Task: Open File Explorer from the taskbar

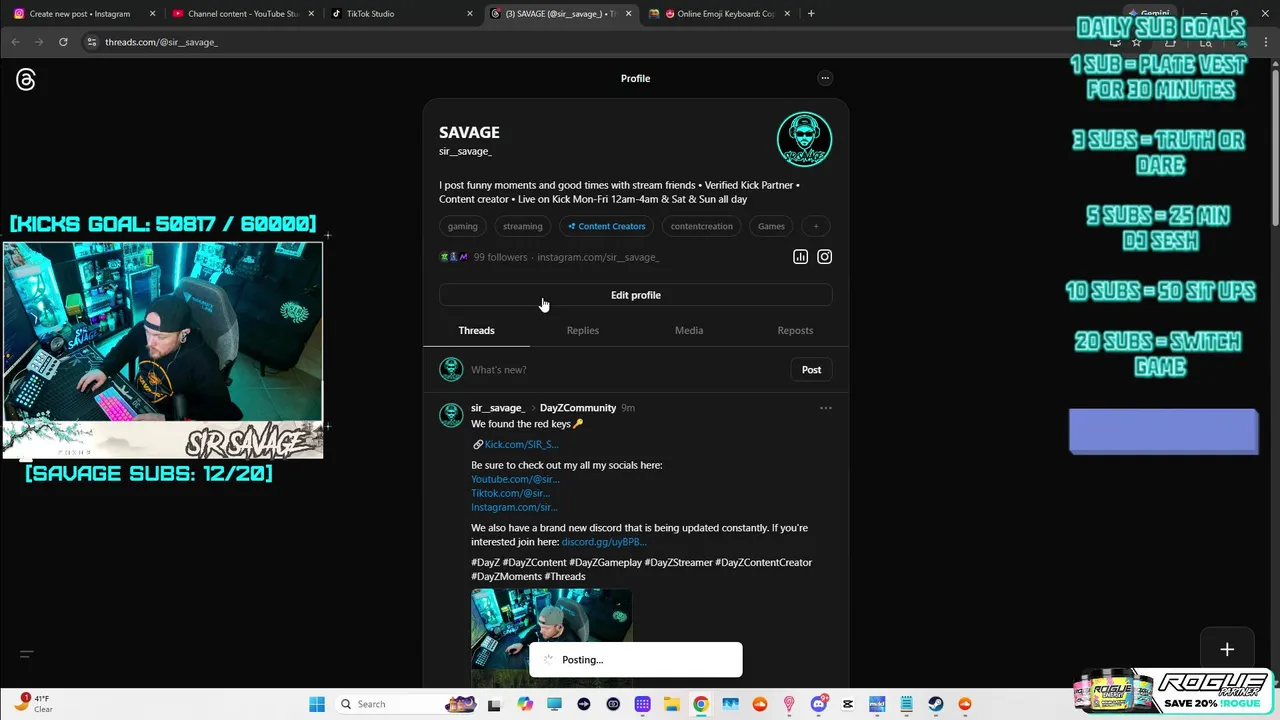Action: click(672, 704)
